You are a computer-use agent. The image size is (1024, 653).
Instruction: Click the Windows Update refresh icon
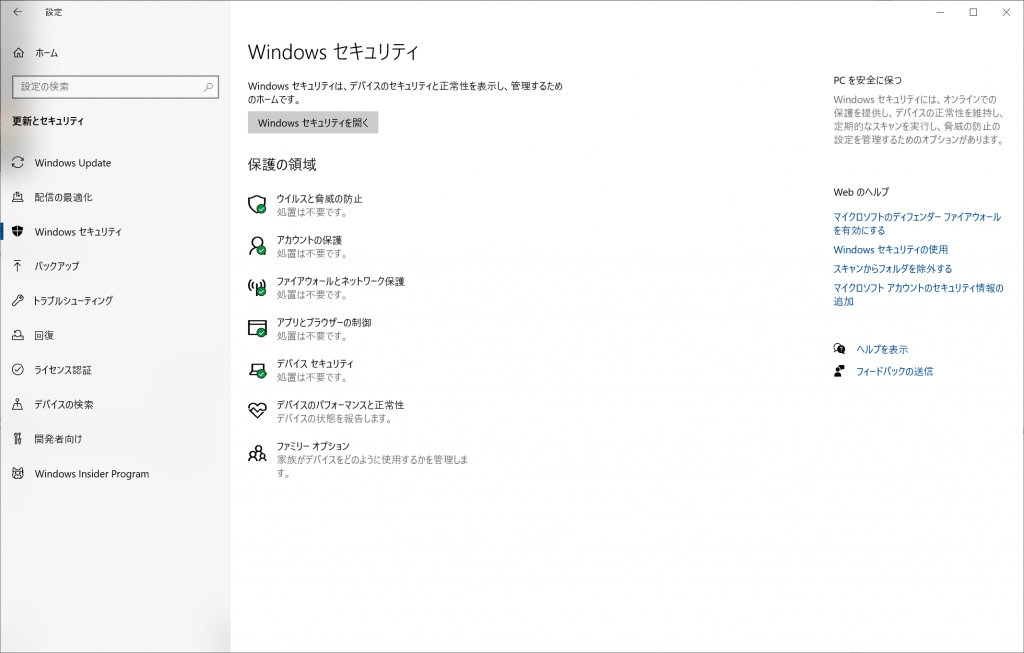[x=18, y=163]
